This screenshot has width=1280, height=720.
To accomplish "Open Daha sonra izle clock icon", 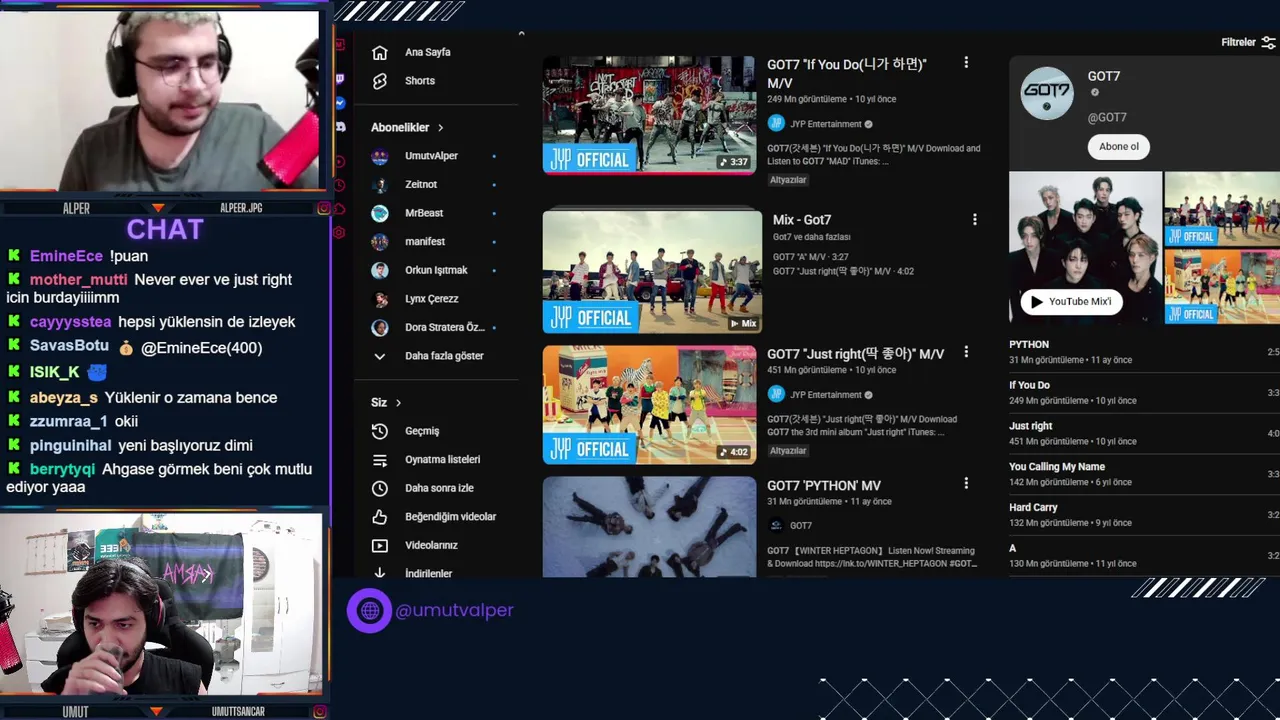I will (x=380, y=488).
